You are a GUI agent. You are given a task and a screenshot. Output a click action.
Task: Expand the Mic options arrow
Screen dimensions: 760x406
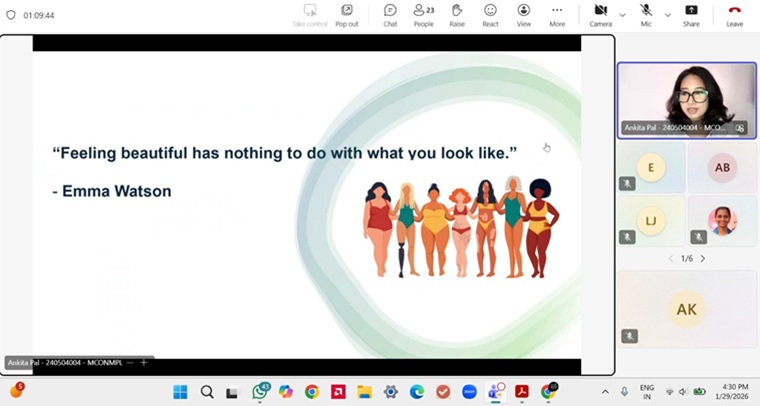point(667,15)
